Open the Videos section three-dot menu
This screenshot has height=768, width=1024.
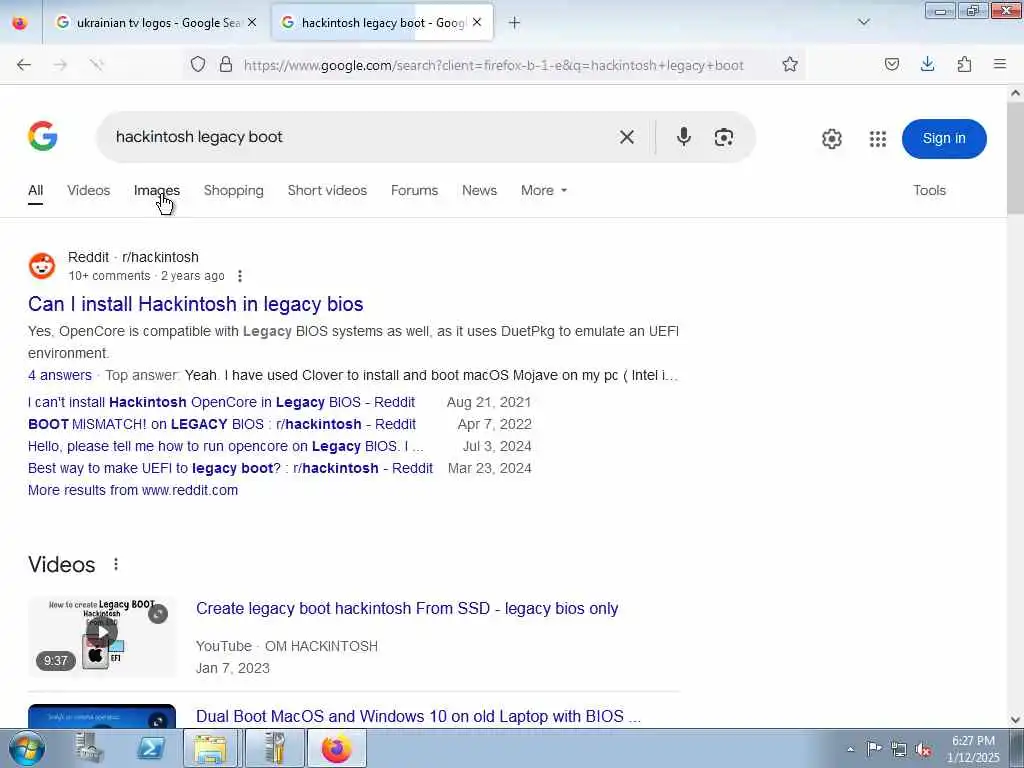click(116, 564)
